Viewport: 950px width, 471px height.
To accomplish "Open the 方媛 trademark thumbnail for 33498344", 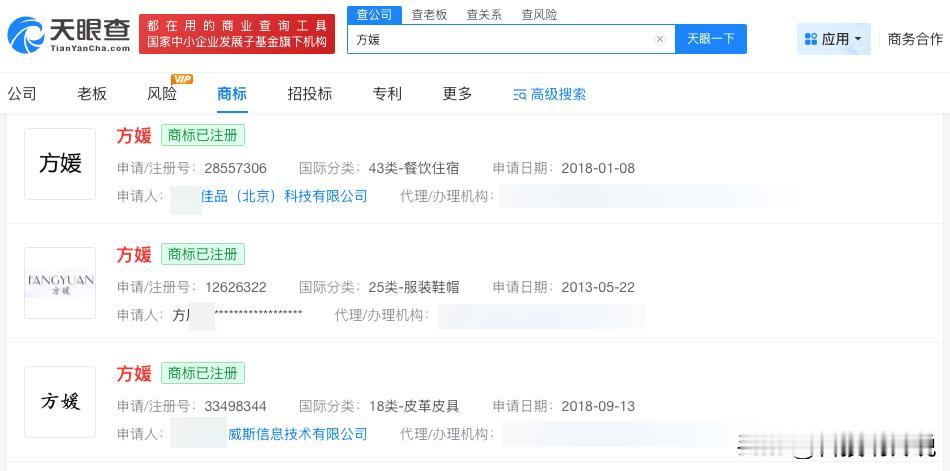I will coord(60,402).
